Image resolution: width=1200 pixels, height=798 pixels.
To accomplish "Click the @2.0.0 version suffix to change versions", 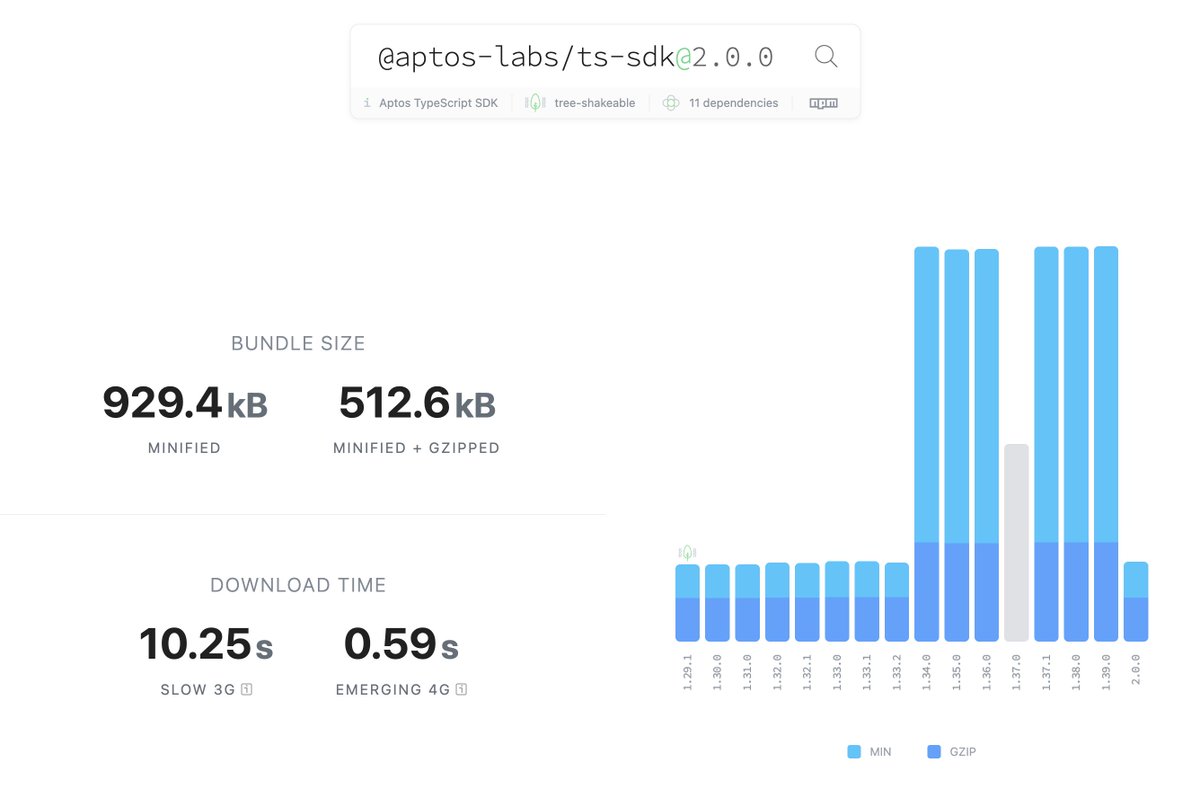I will tap(723, 56).
